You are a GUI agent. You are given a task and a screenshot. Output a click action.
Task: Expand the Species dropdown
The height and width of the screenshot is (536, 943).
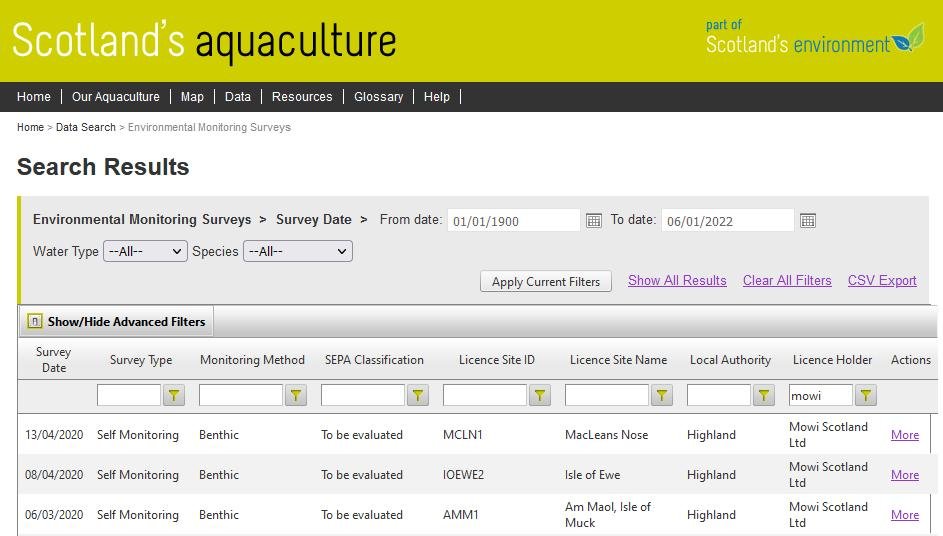298,252
